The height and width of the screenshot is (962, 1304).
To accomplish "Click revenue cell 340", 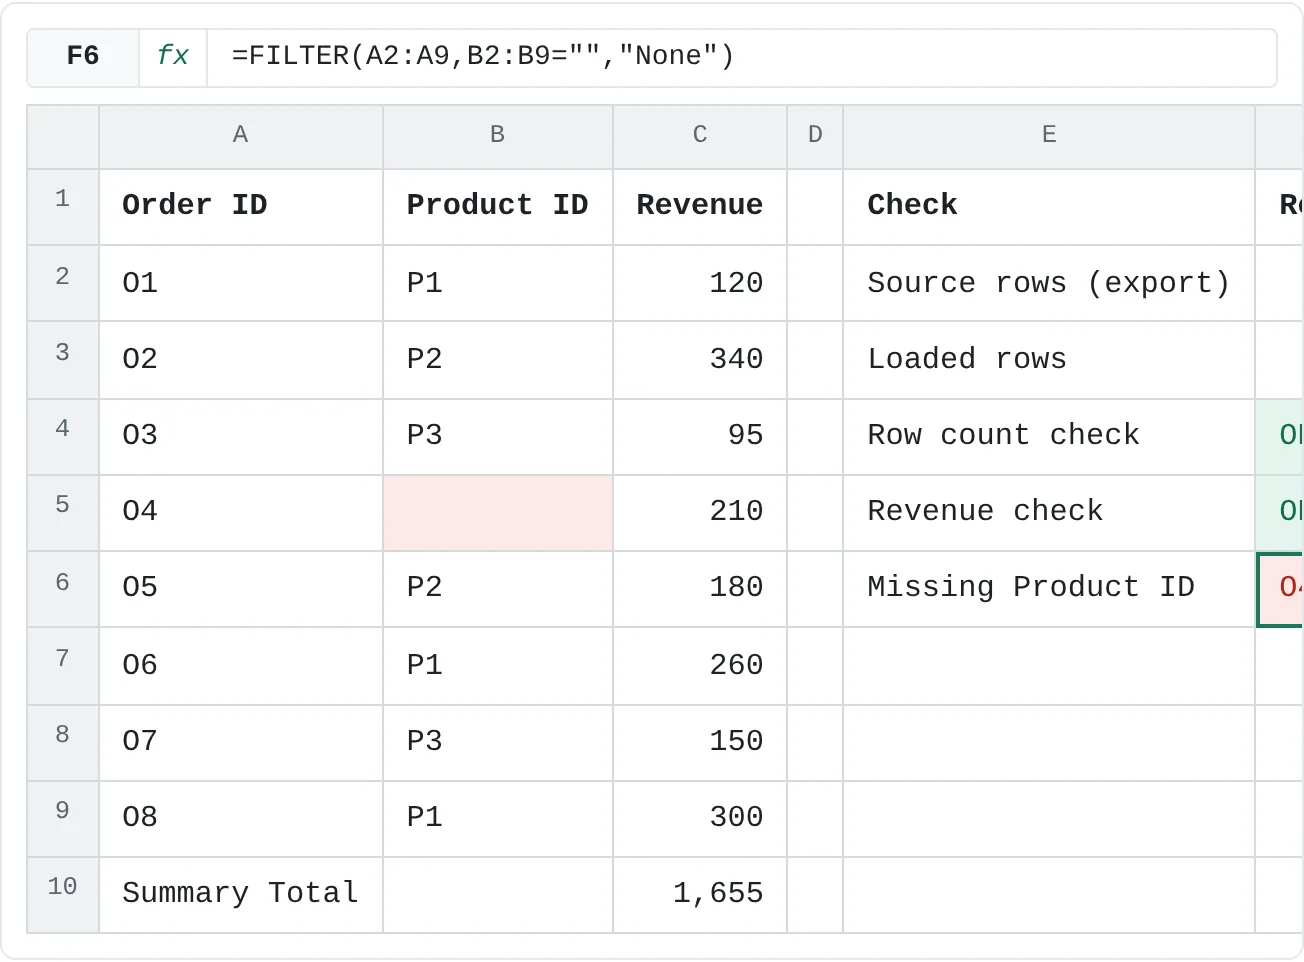I will click(x=700, y=360).
